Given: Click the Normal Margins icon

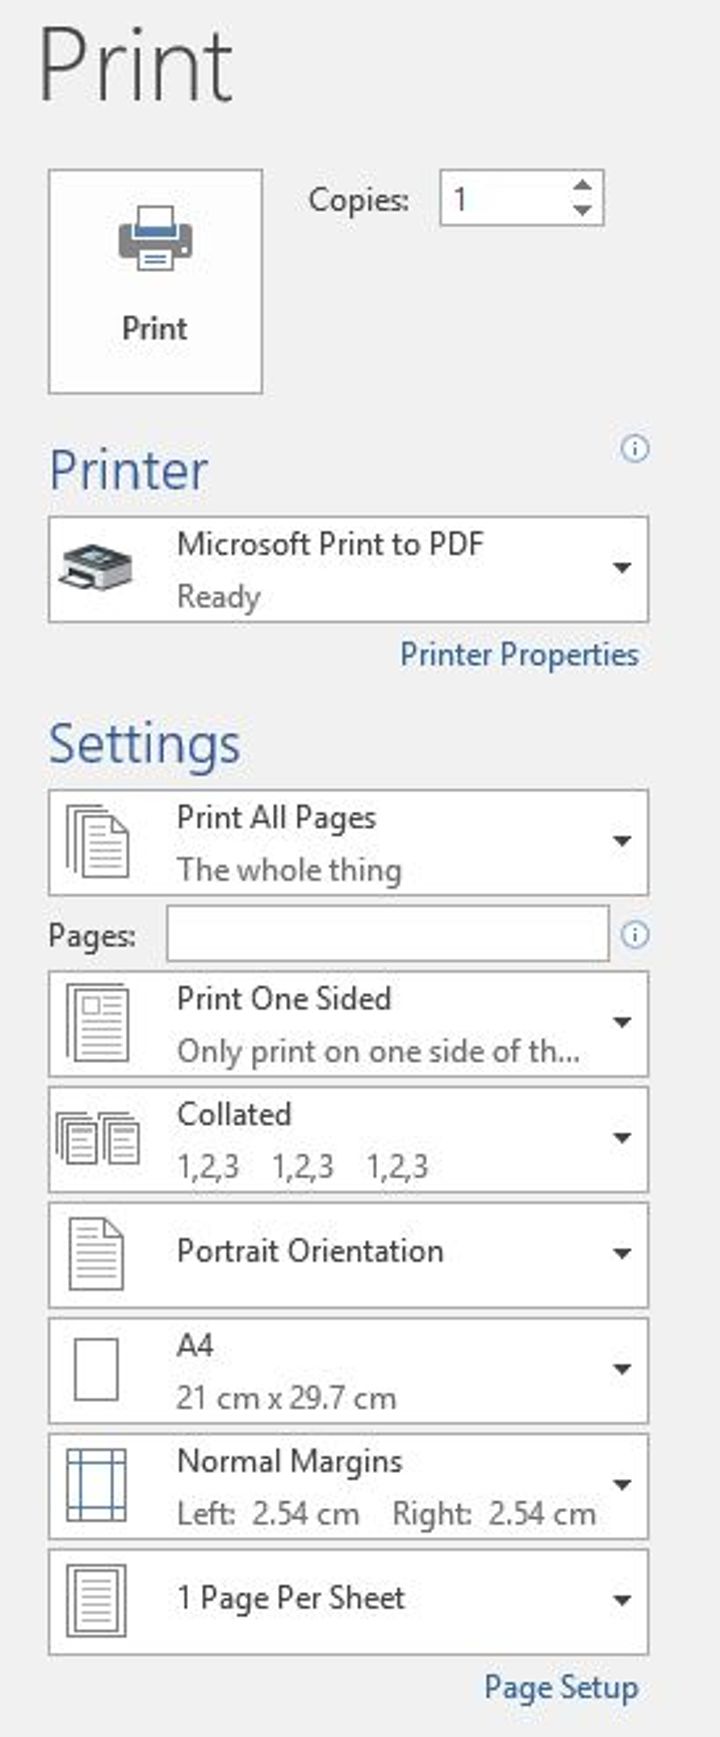Looking at the screenshot, I should click(97, 1485).
